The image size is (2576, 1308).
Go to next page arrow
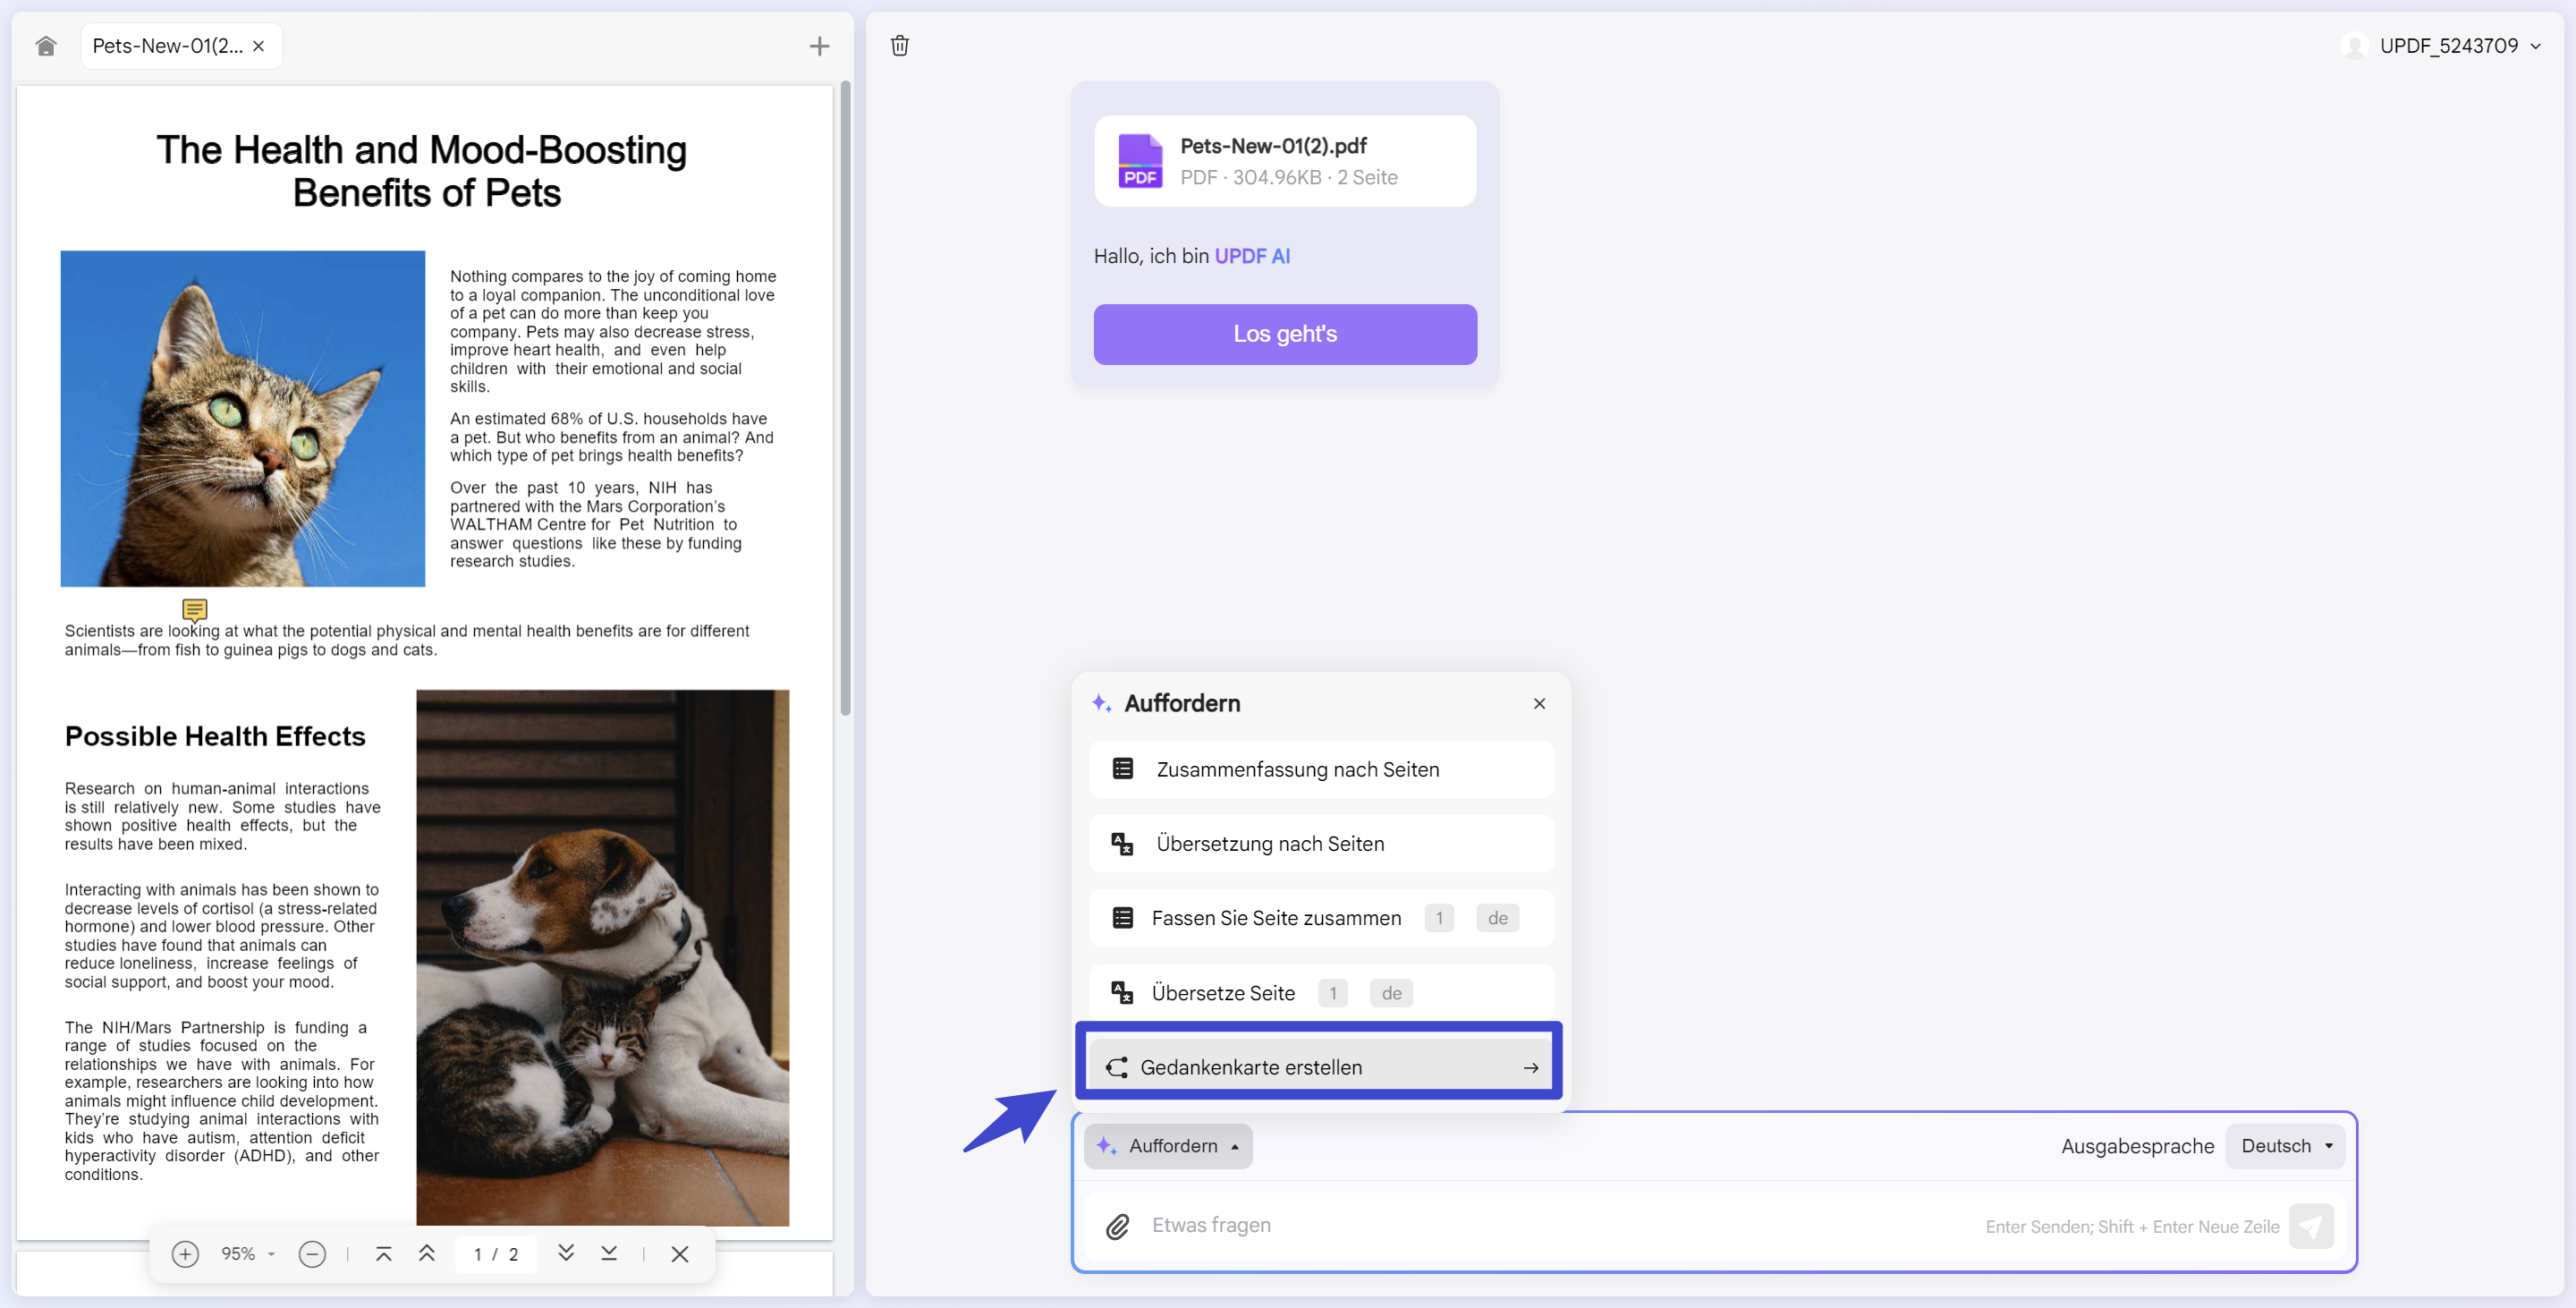(x=566, y=1253)
